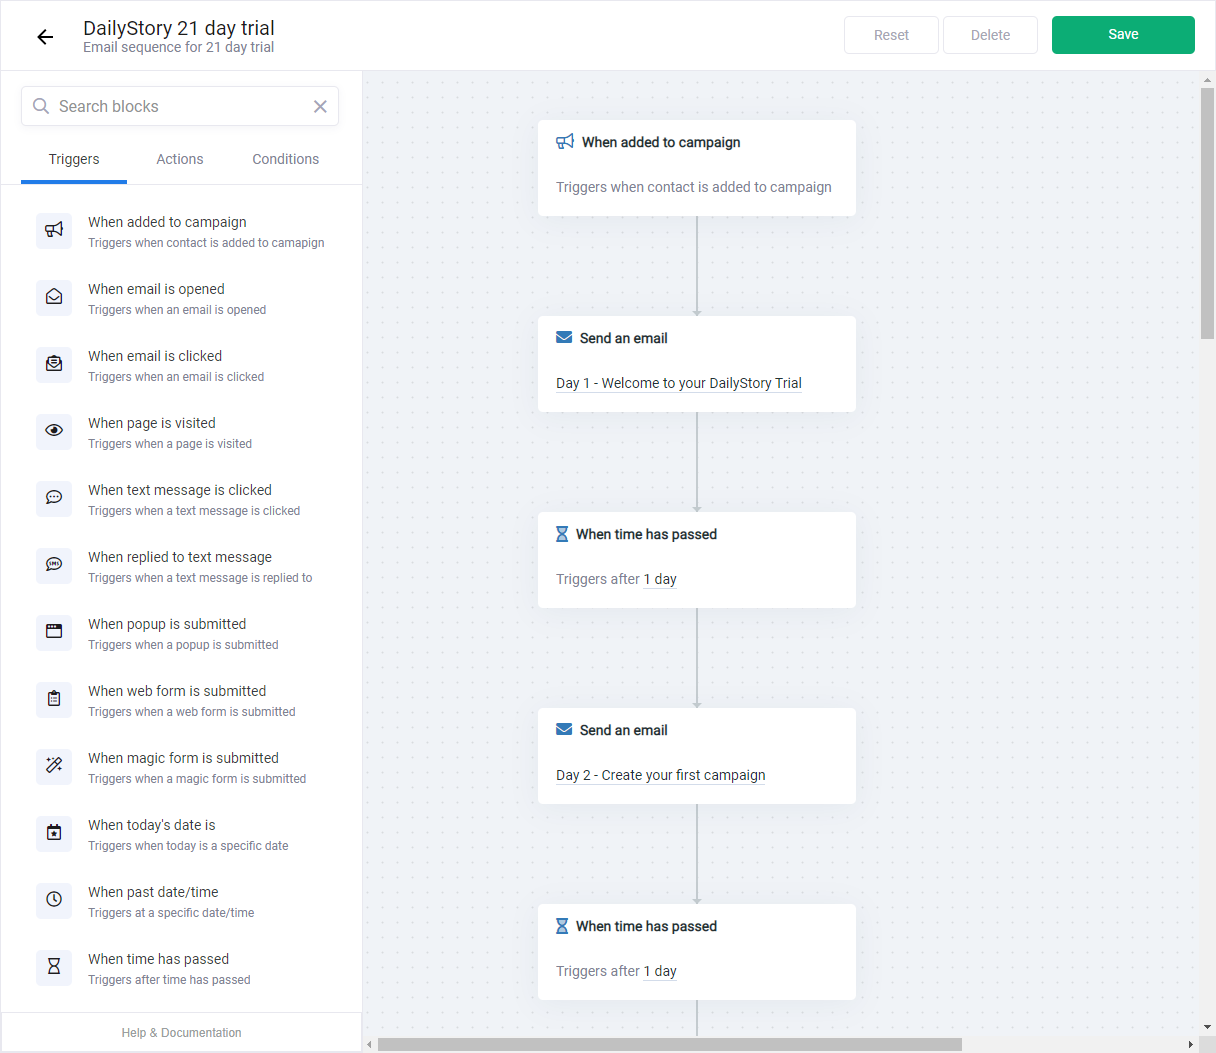Select 'When email is clicked' trigger label
The width and height of the screenshot is (1216, 1053).
coord(155,356)
